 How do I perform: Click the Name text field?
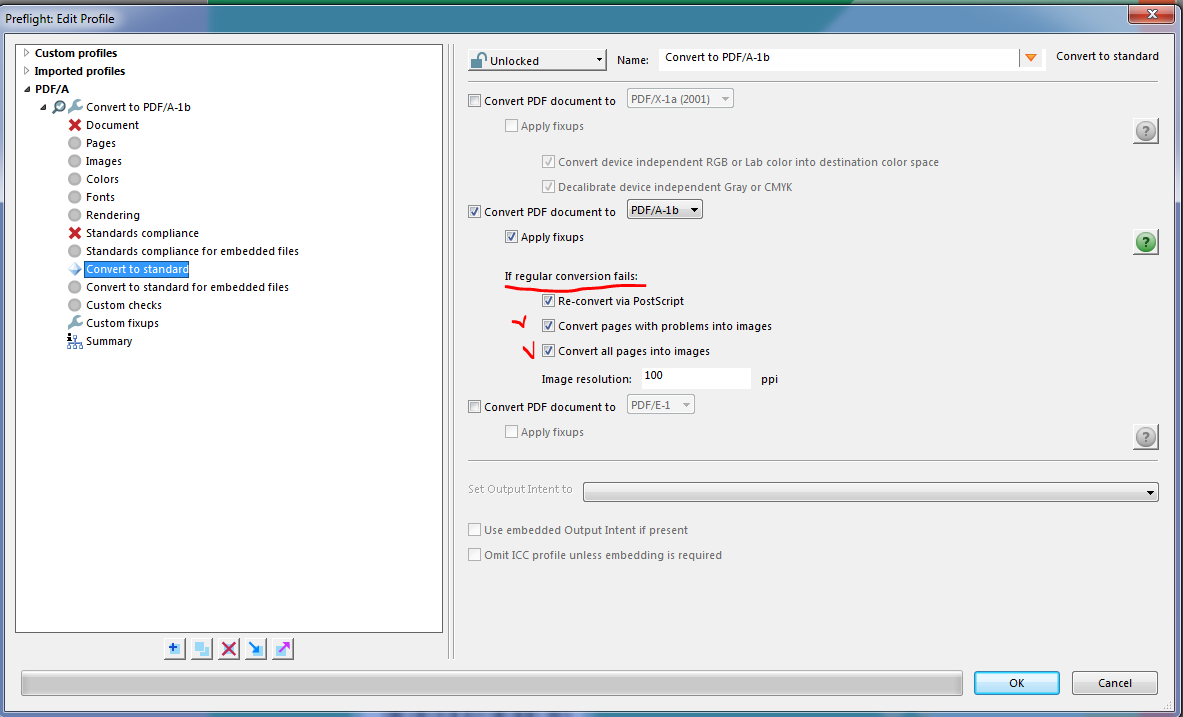[838, 59]
